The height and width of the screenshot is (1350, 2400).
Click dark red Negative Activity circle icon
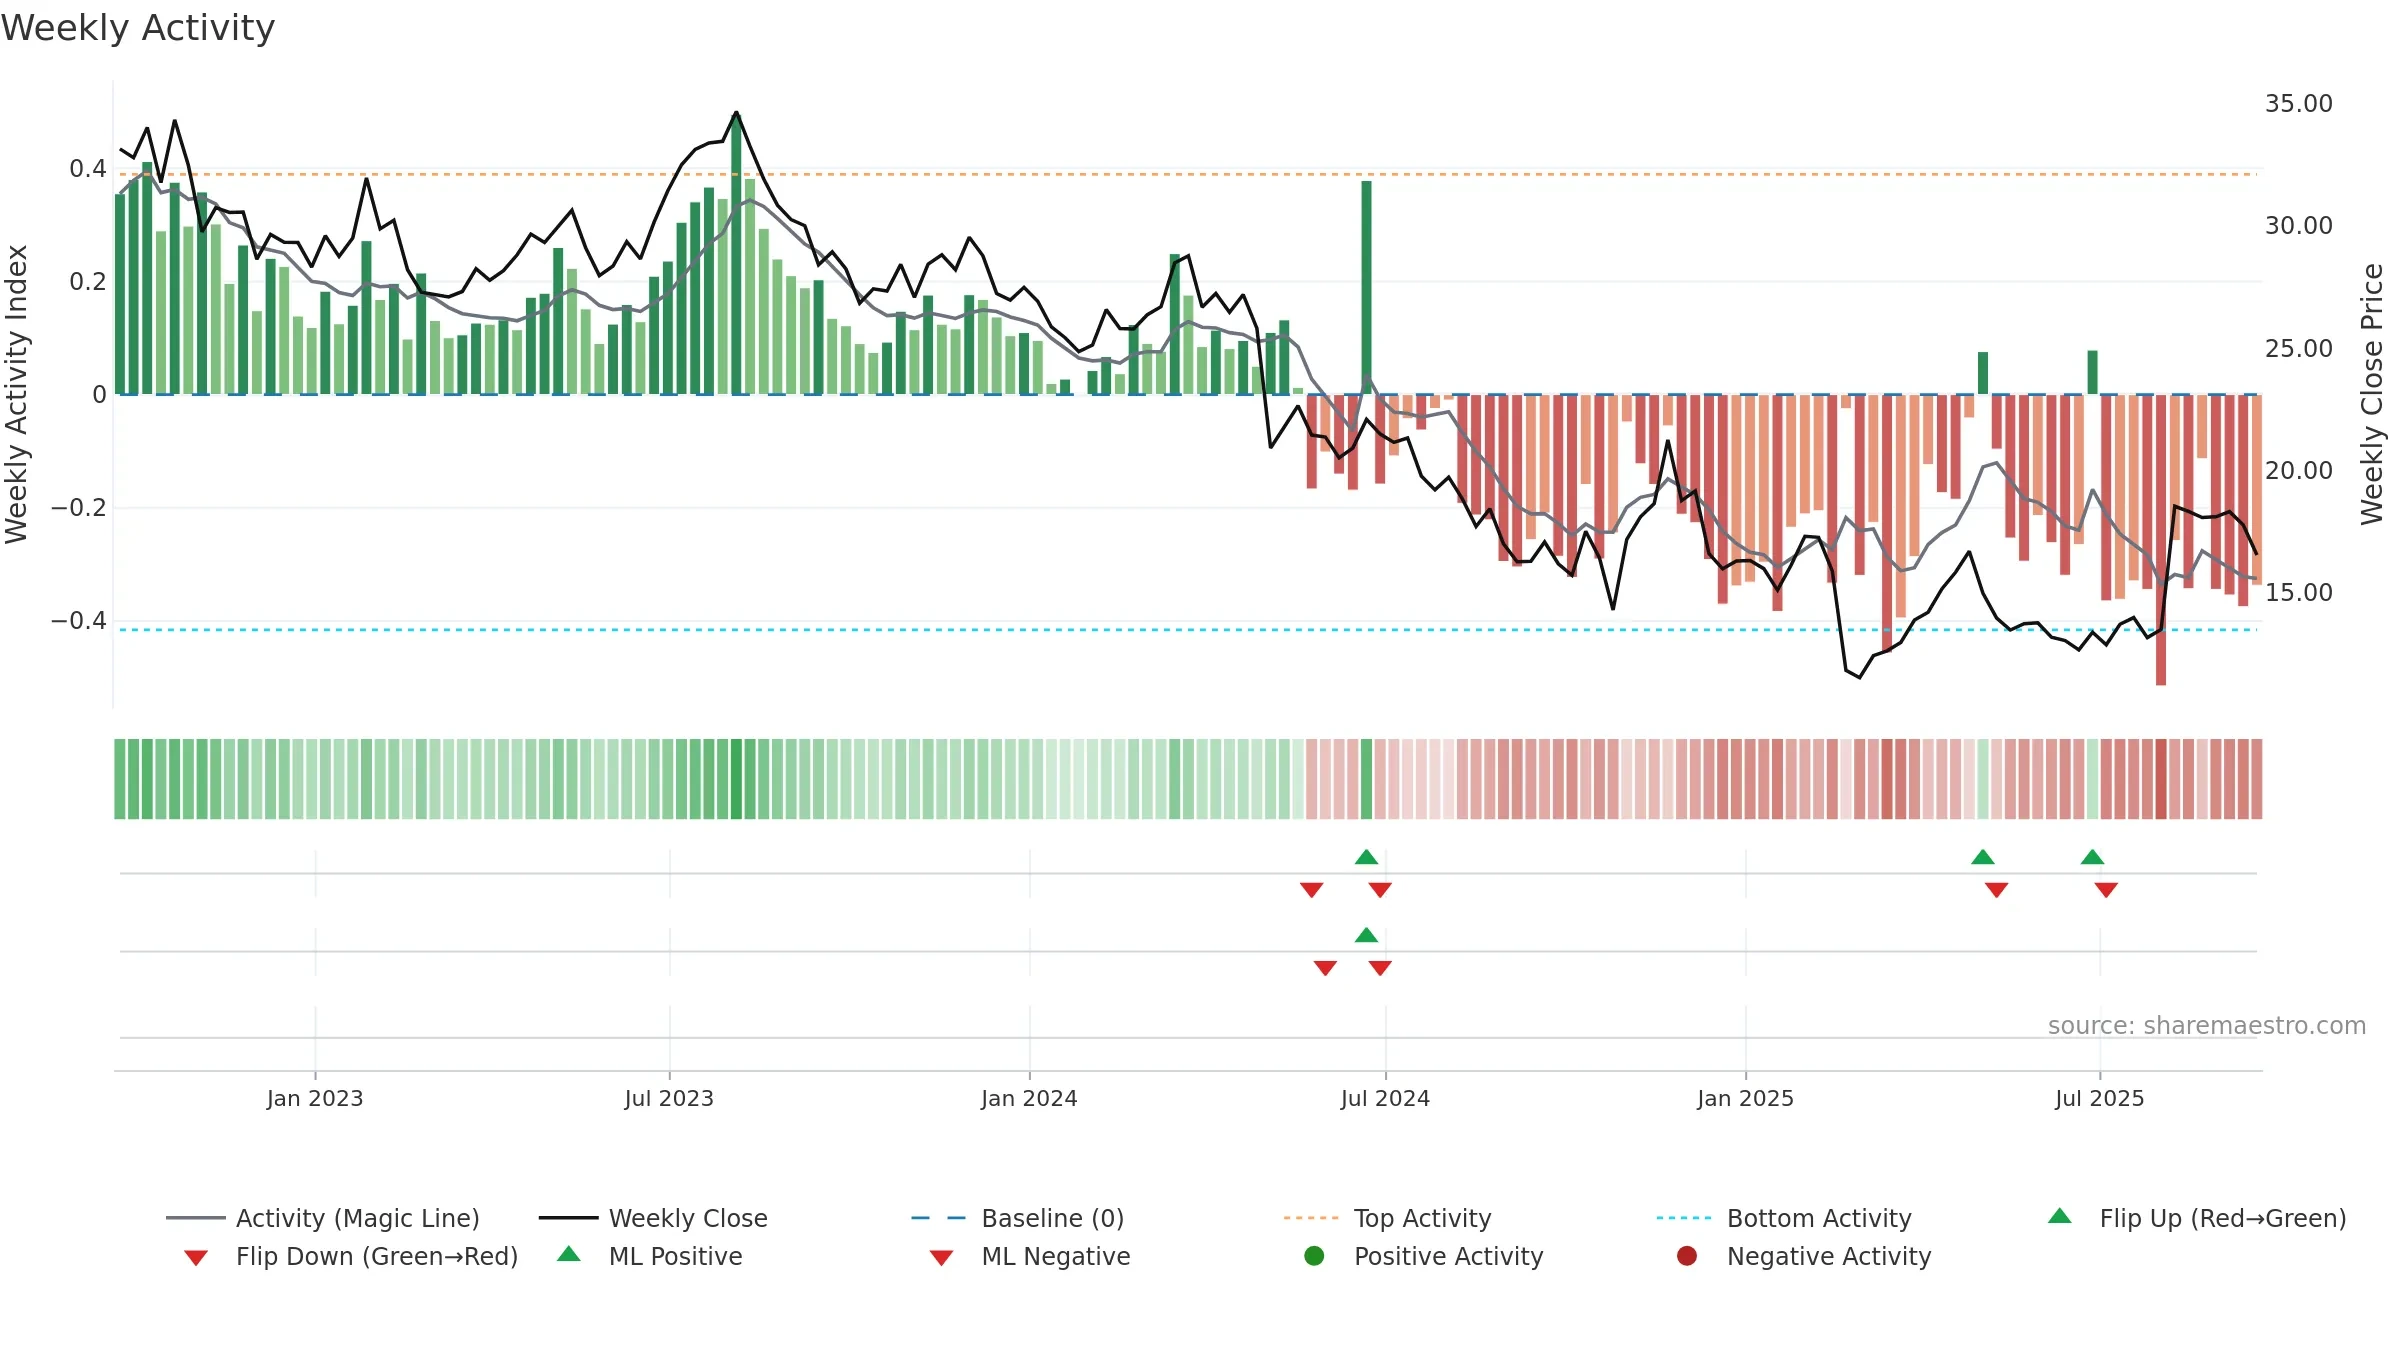tap(1687, 1256)
